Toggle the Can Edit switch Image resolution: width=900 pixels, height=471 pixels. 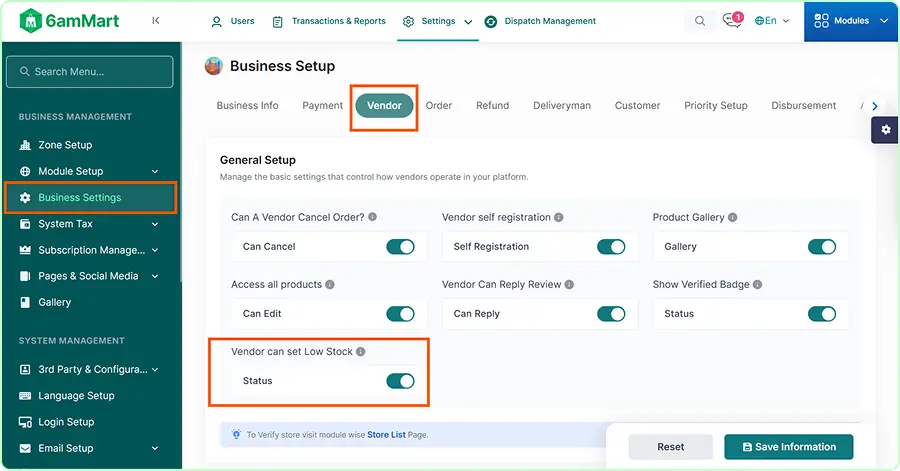point(400,314)
